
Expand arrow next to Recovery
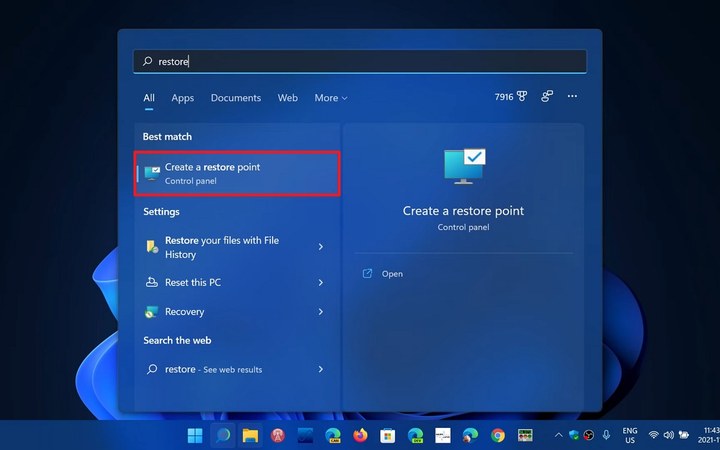tap(321, 312)
